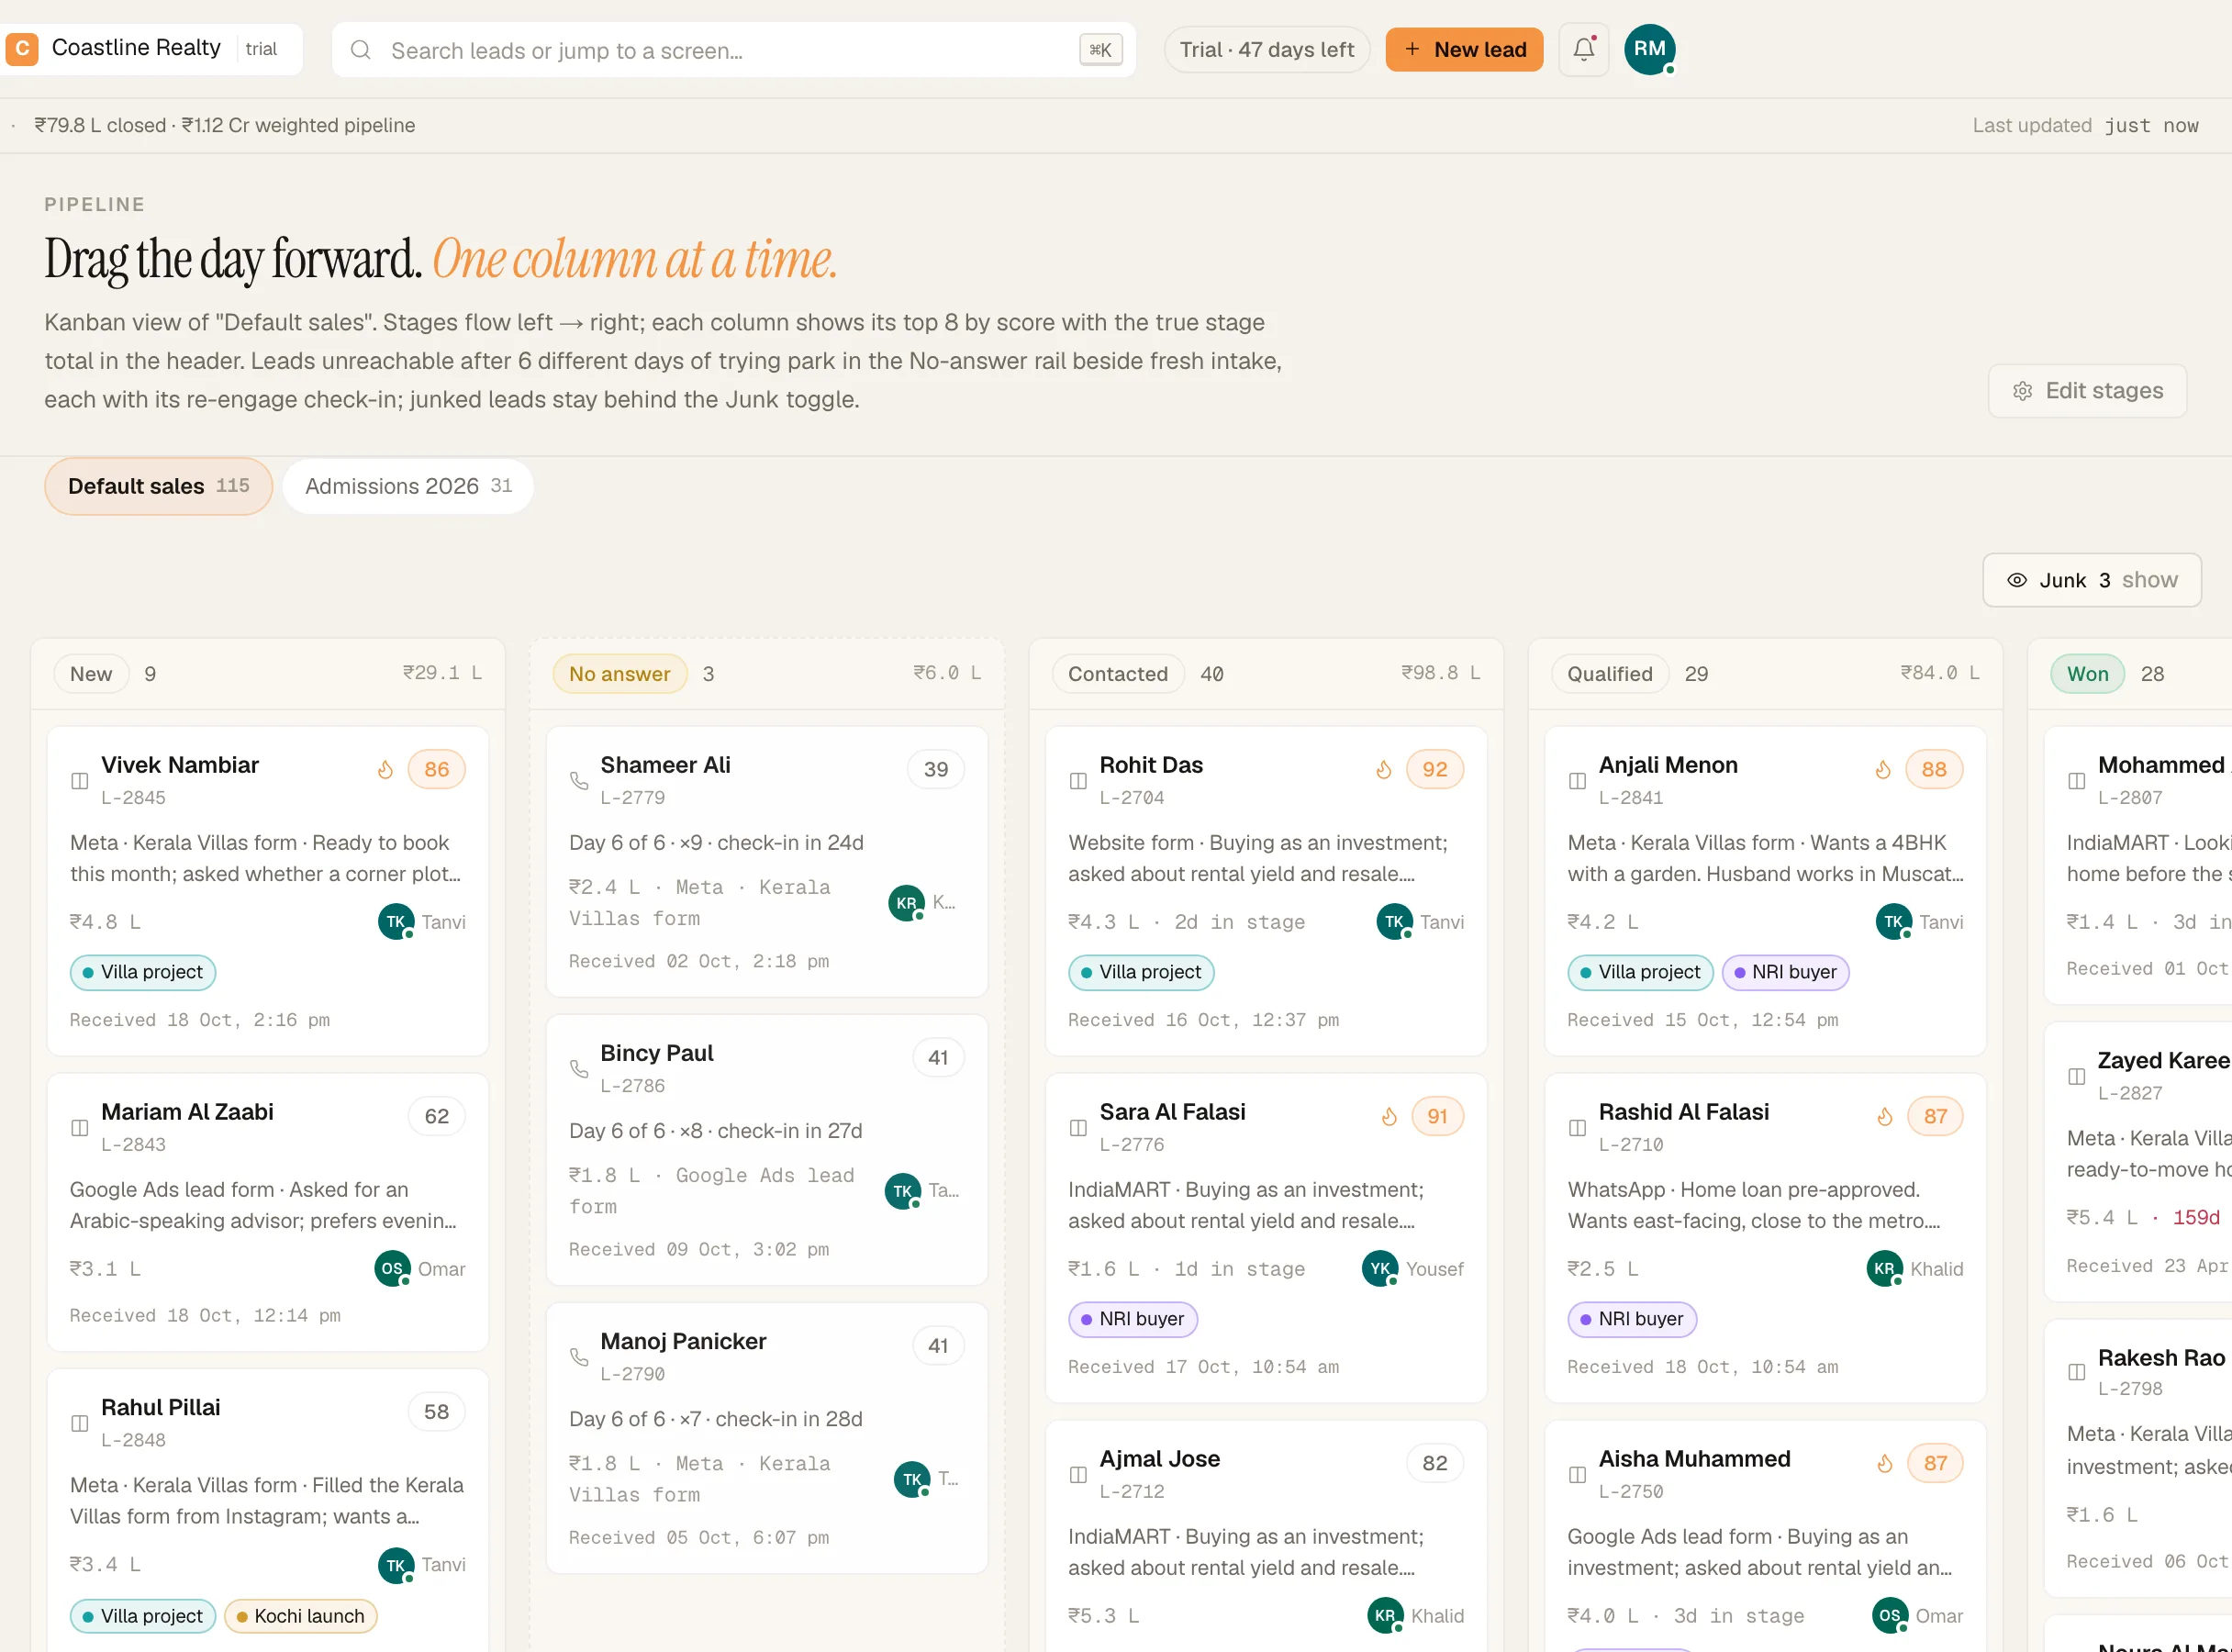Switch to the Admissions 2026 pipeline tab
Viewport: 2232px width, 1652px height.
[408, 486]
